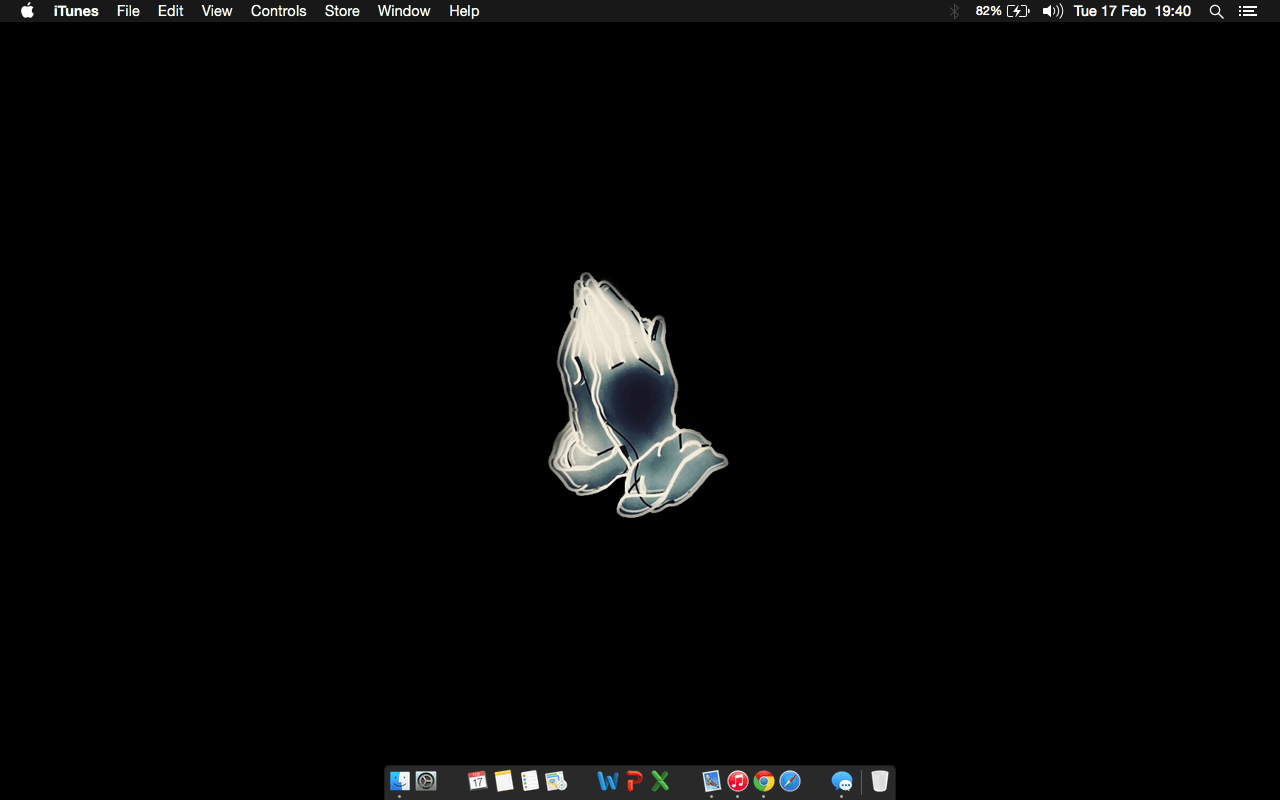This screenshot has width=1280, height=800.
Task: Open Spotlight search magnifier
Action: point(1216,11)
